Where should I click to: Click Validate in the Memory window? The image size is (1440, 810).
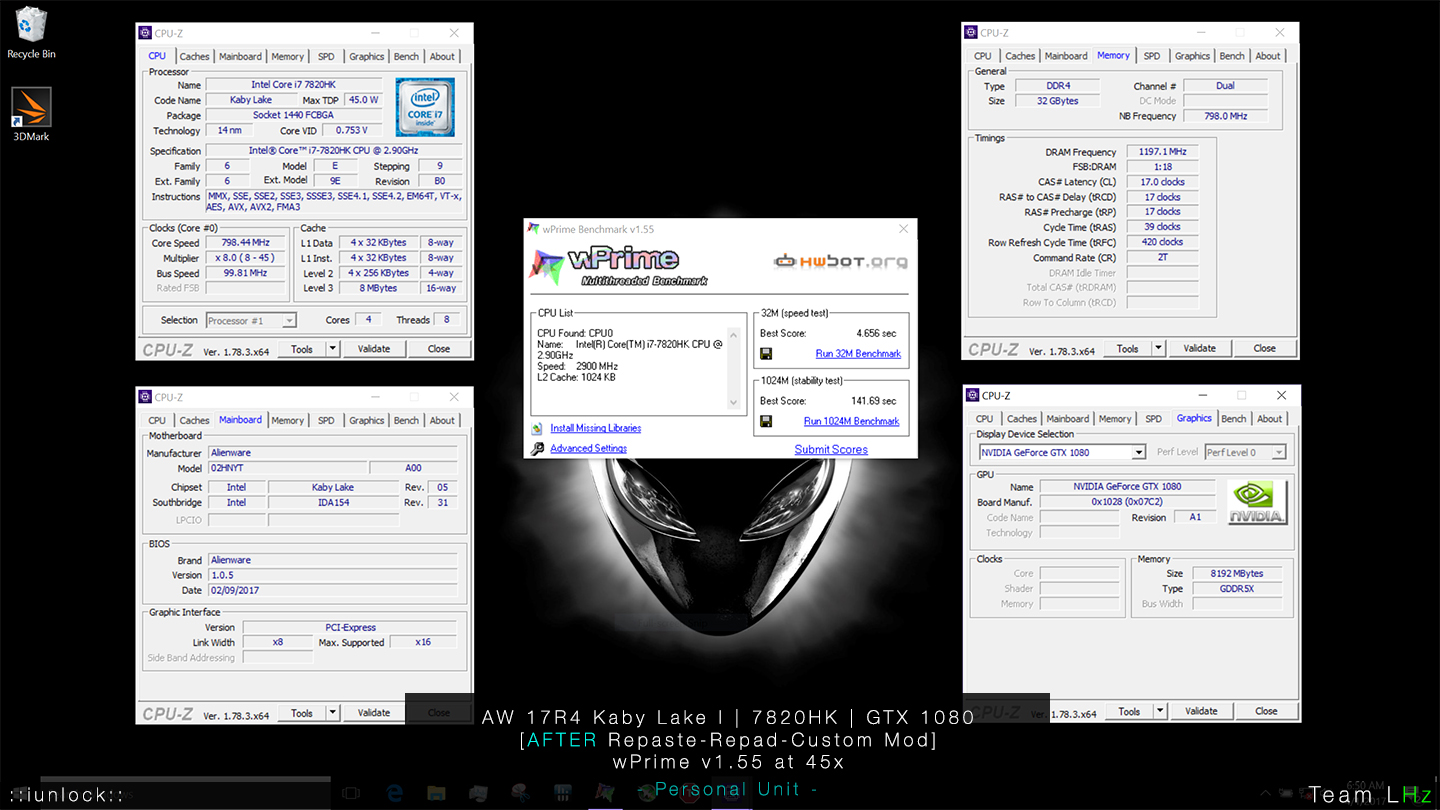tap(1200, 348)
